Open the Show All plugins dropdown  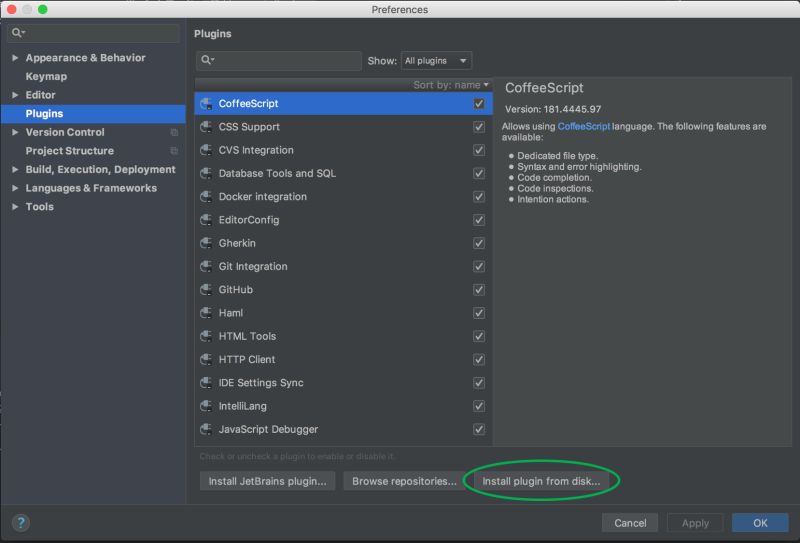(x=436, y=61)
